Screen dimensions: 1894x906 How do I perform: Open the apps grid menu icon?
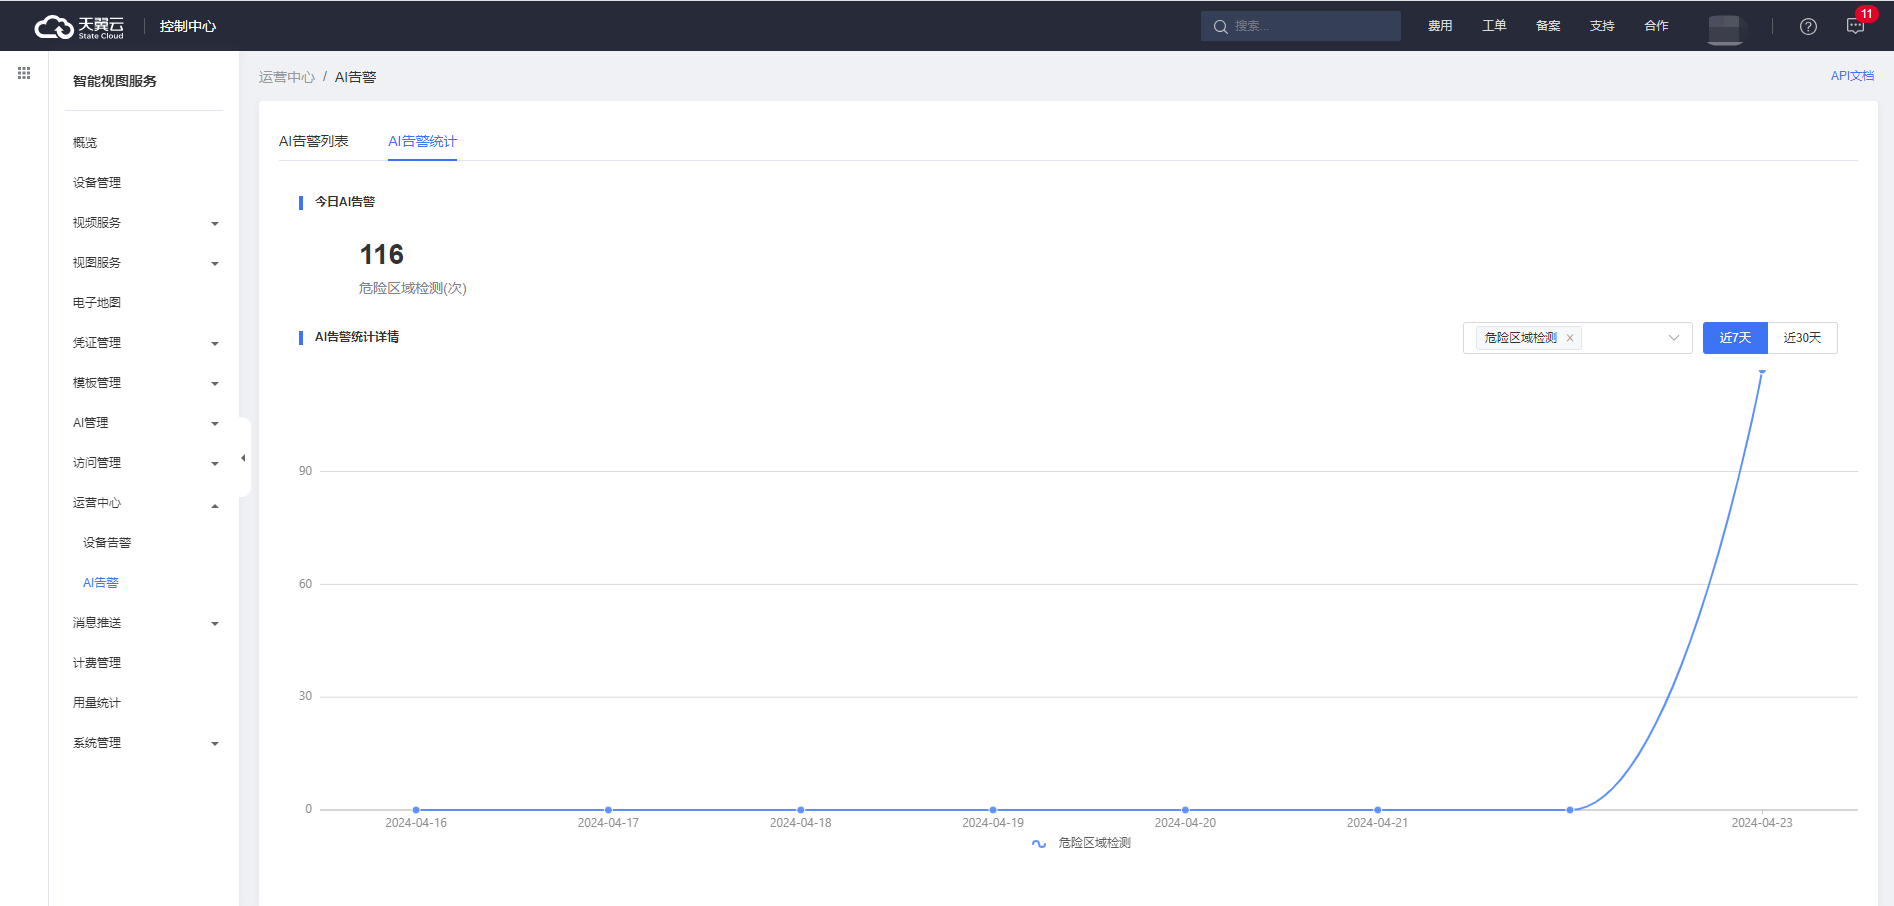coord(24,73)
